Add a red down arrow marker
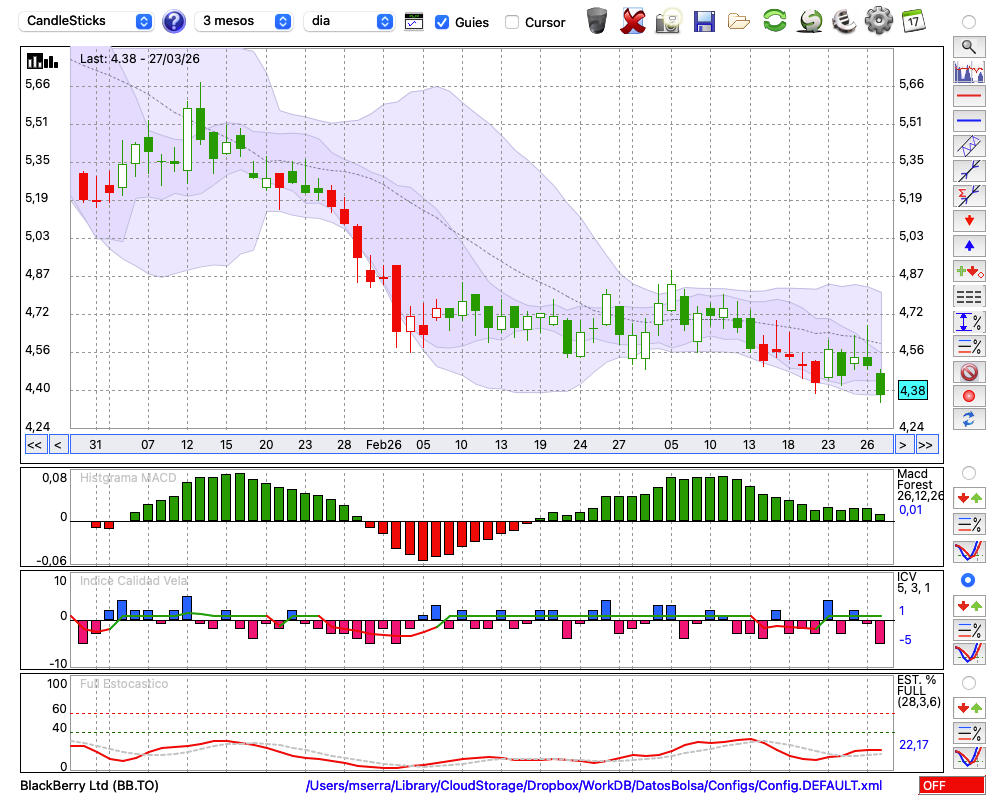 click(969, 221)
